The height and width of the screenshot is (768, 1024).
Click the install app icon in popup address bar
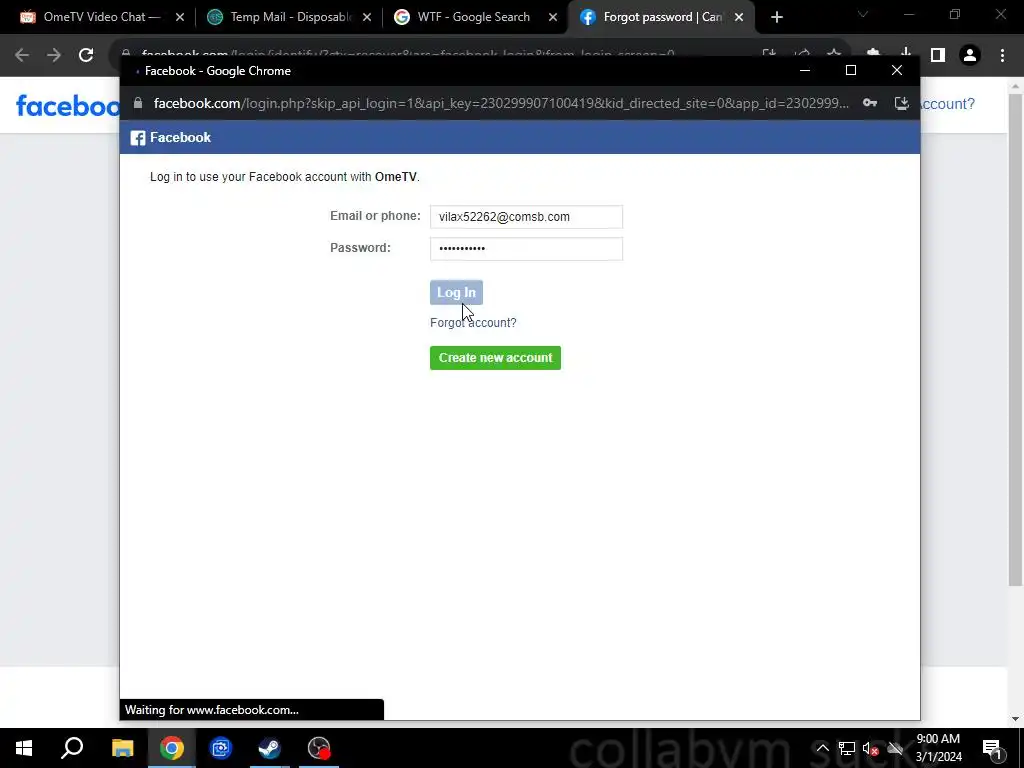902,103
